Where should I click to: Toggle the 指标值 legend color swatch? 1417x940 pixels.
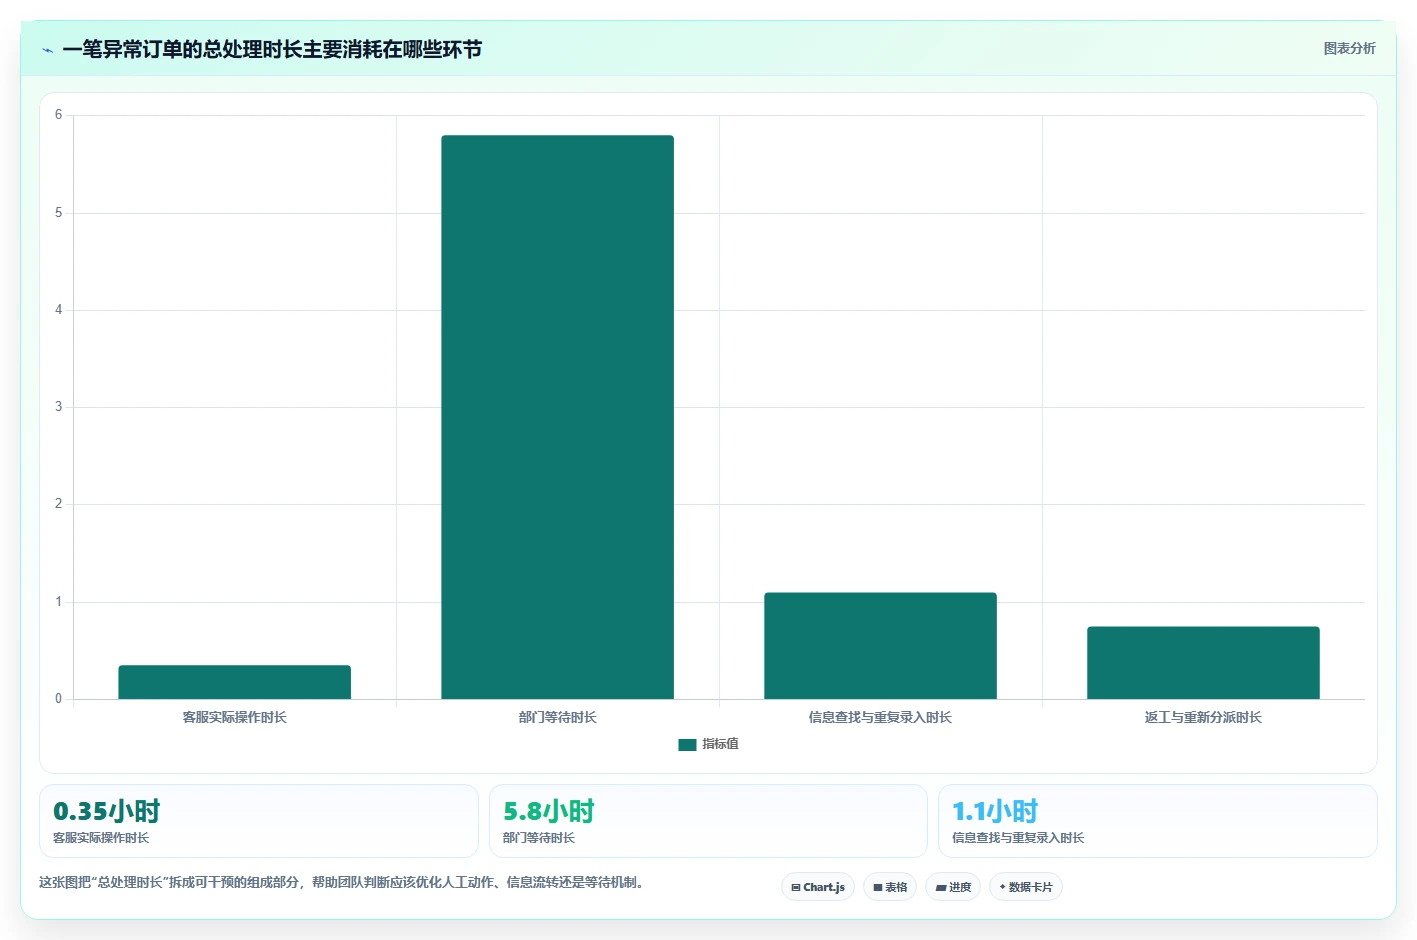click(x=687, y=744)
